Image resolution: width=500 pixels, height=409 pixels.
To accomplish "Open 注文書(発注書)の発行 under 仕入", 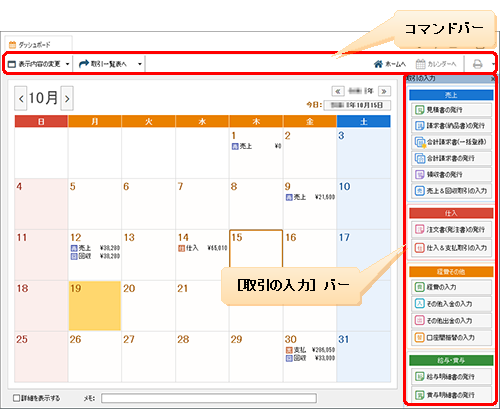I will point(451,229).
